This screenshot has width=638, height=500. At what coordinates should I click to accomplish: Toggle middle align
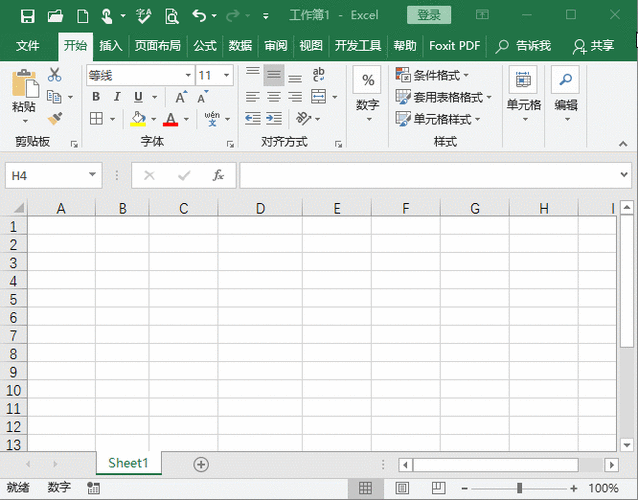(x=274, y=75)
